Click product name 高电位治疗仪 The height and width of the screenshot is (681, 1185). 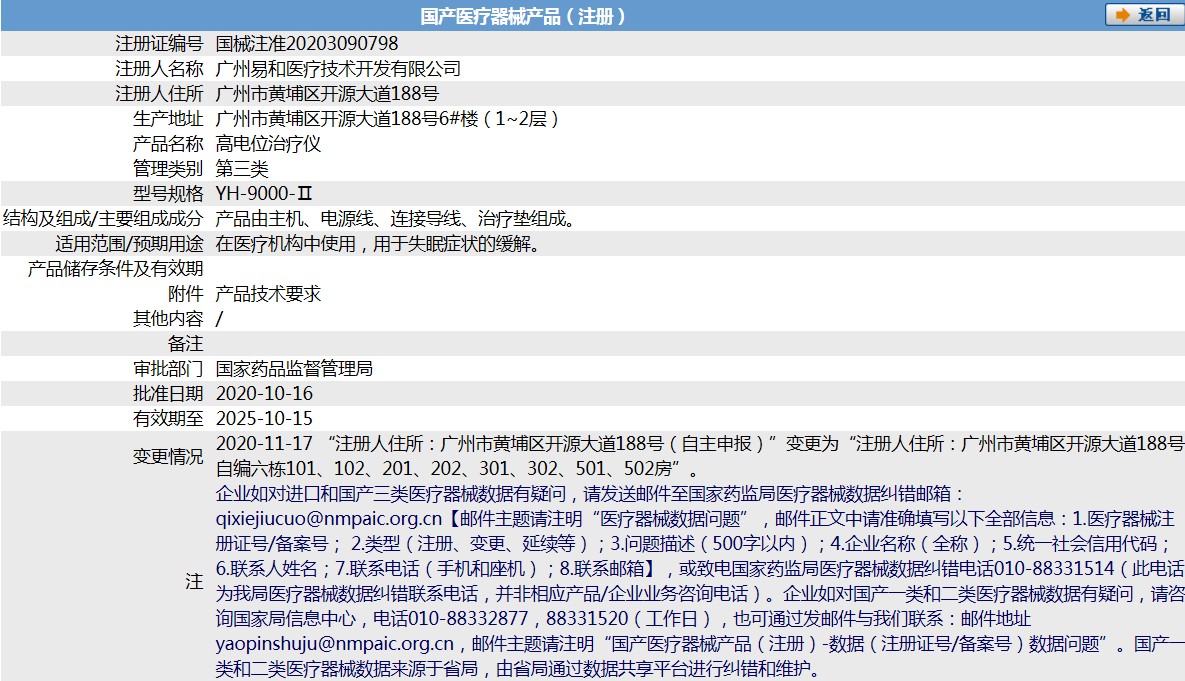pyautogui.click(x=268, y=144)
